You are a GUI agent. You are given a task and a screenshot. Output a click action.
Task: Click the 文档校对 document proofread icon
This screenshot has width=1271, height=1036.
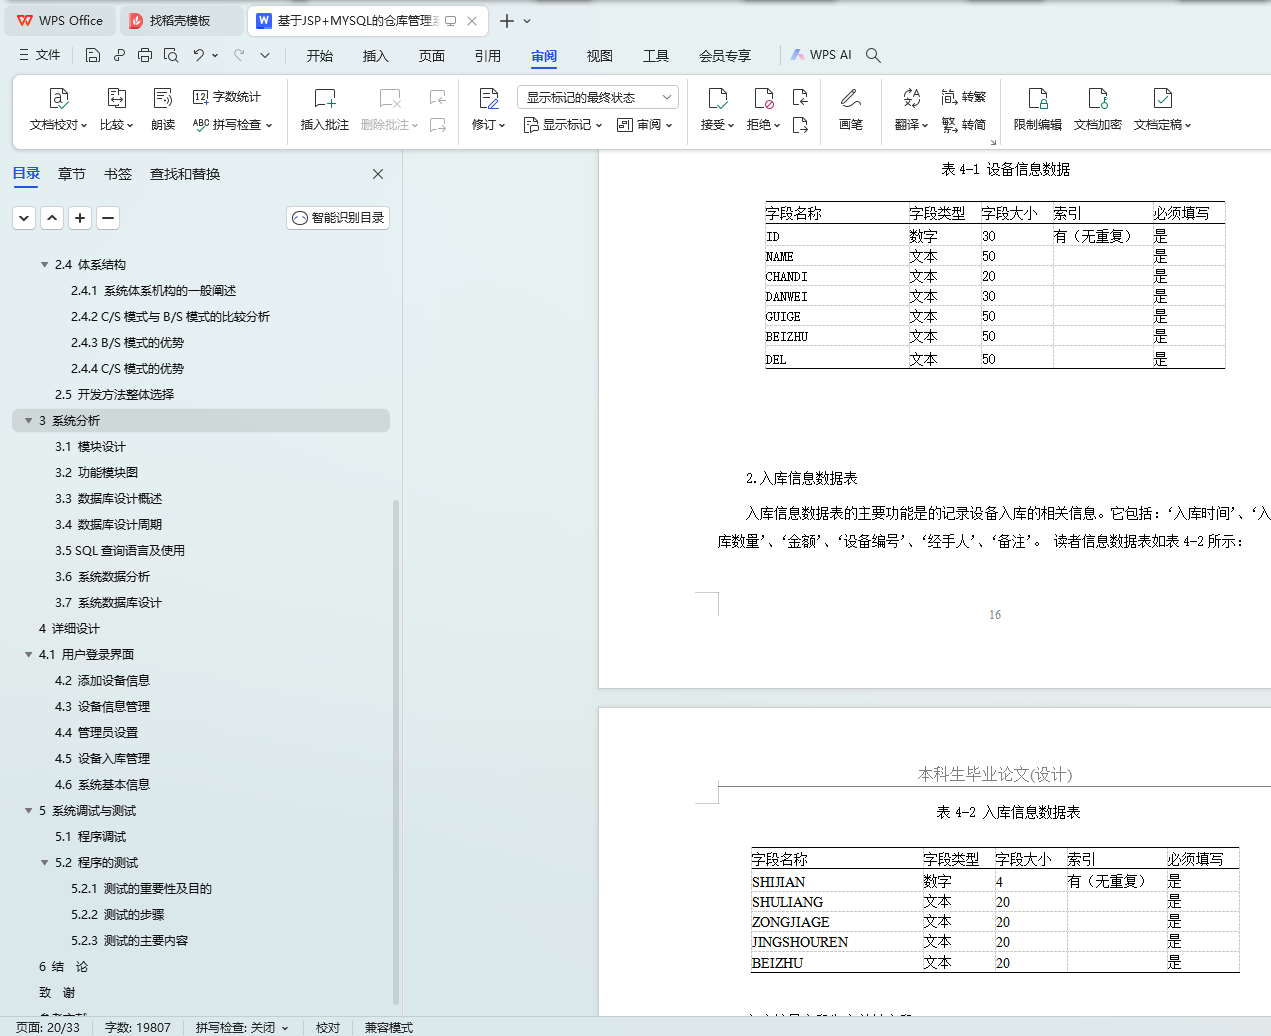pos(59,98)
